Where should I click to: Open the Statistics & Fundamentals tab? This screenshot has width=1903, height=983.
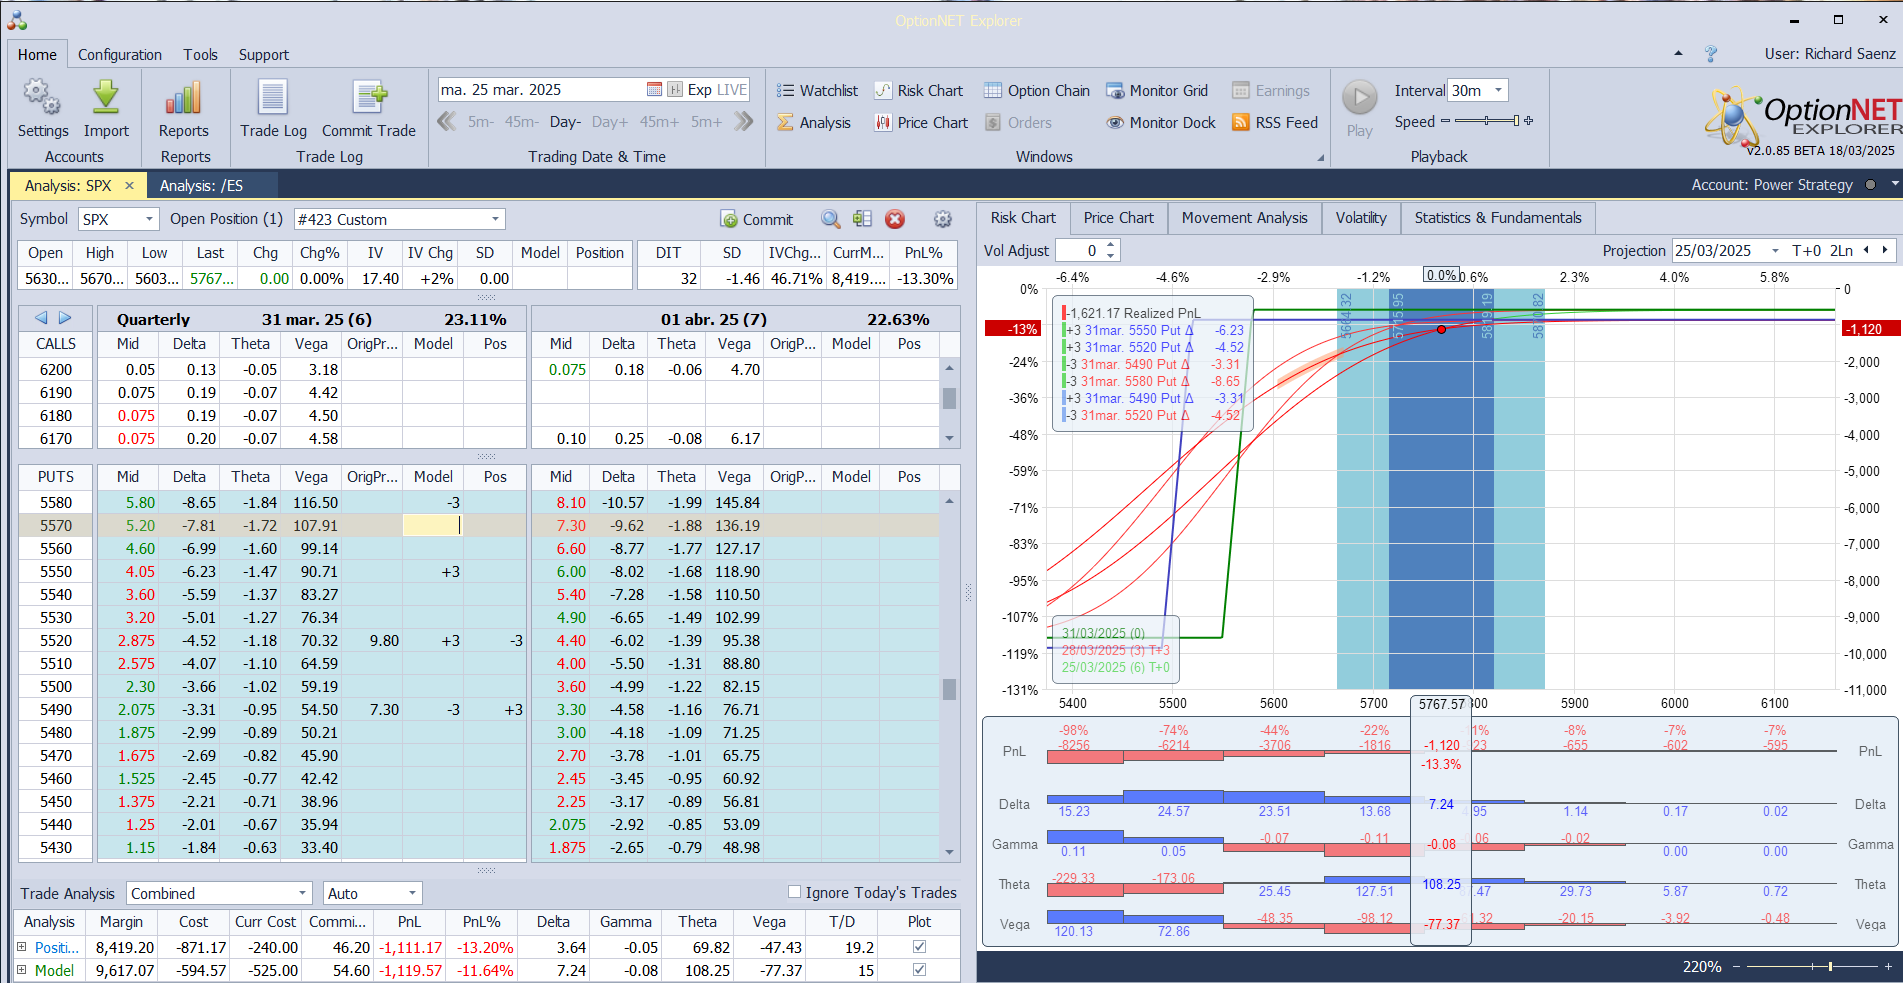[x=1497, y=218]
